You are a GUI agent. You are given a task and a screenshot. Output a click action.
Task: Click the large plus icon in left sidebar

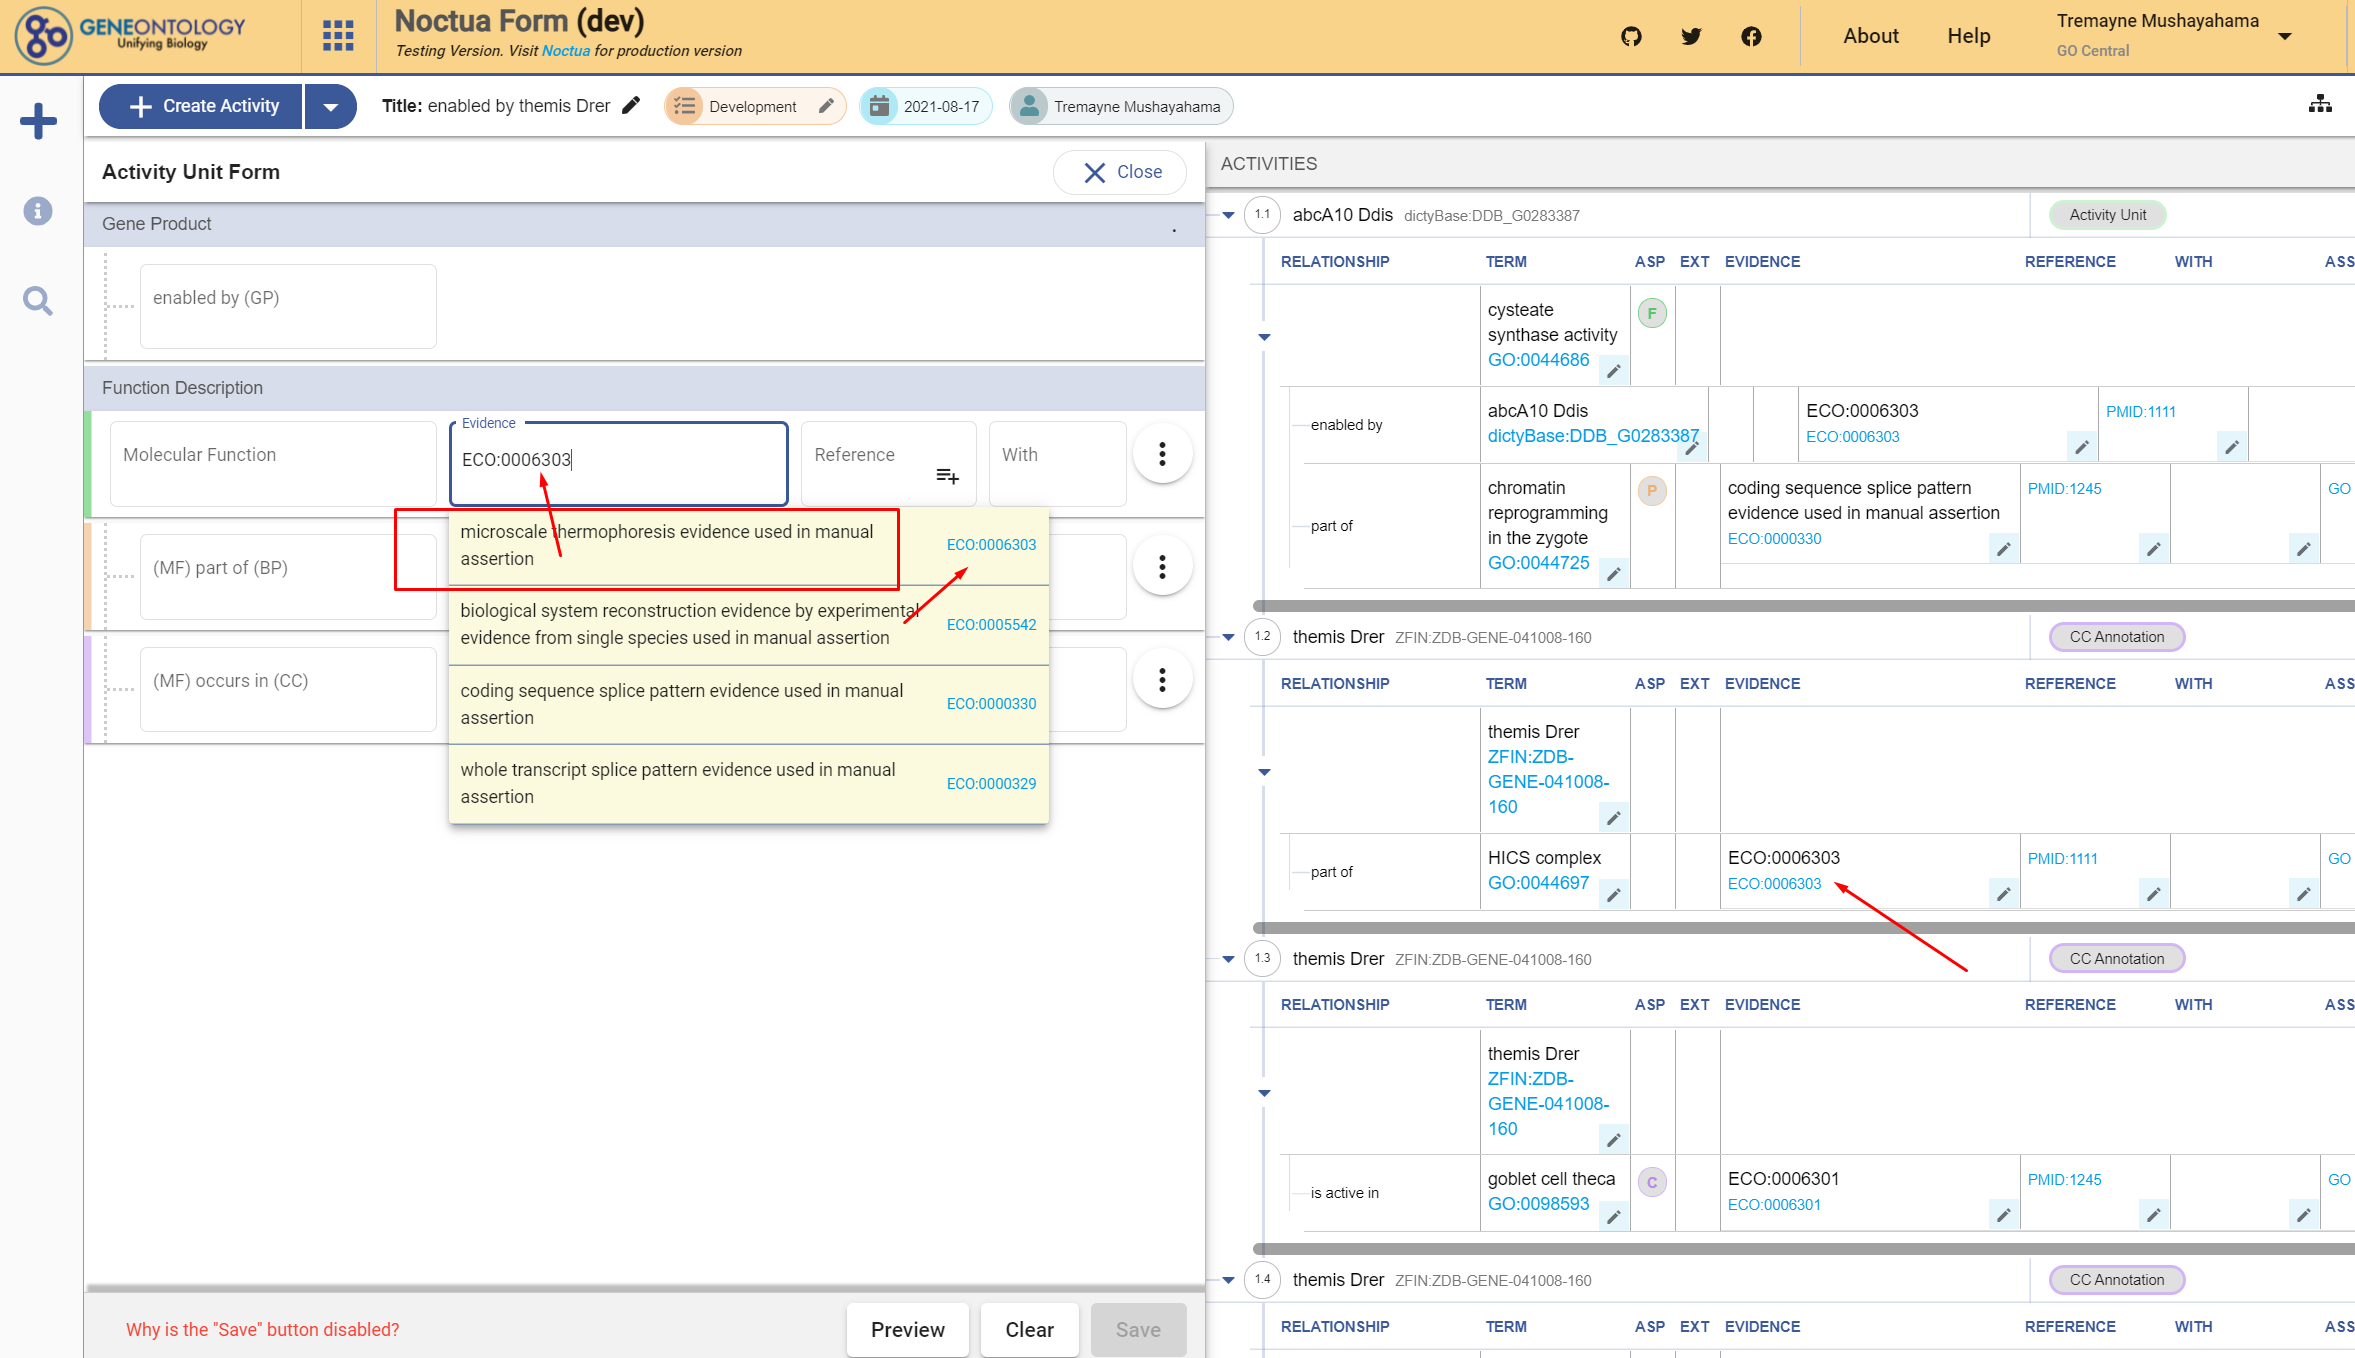38,121
